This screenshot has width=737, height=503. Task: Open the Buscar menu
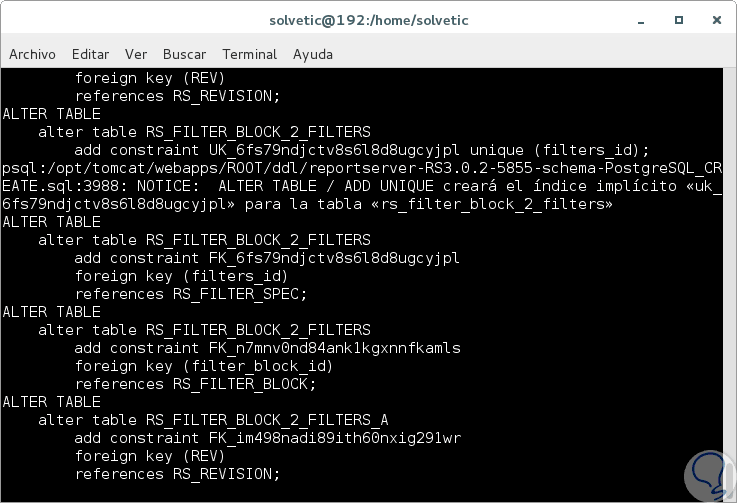pyautogui.click(x=184, y=54)
